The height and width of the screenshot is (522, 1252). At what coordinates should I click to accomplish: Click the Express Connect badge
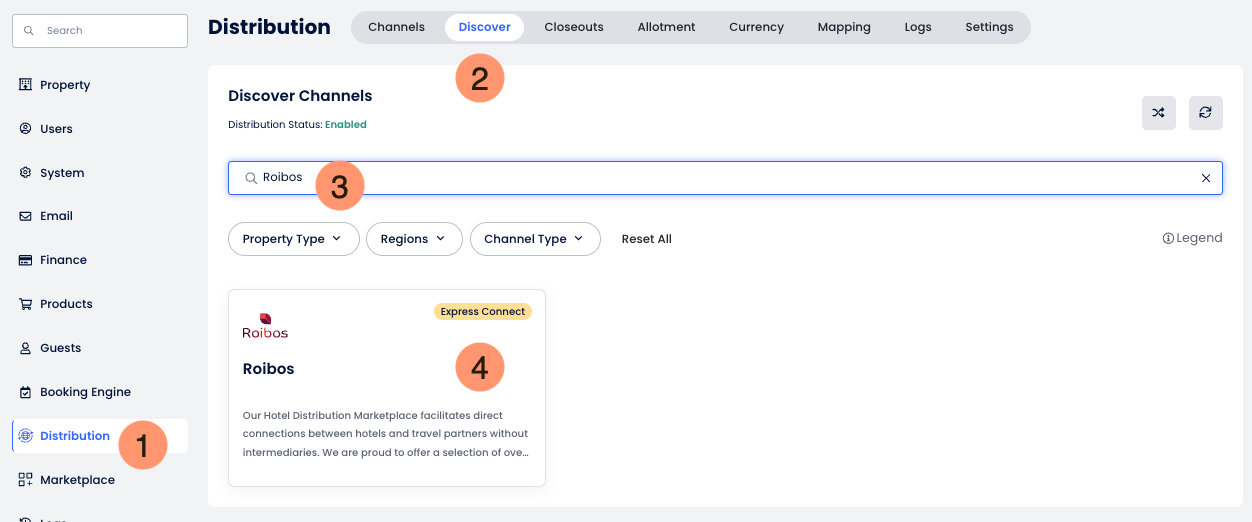(x=483, y=312)
